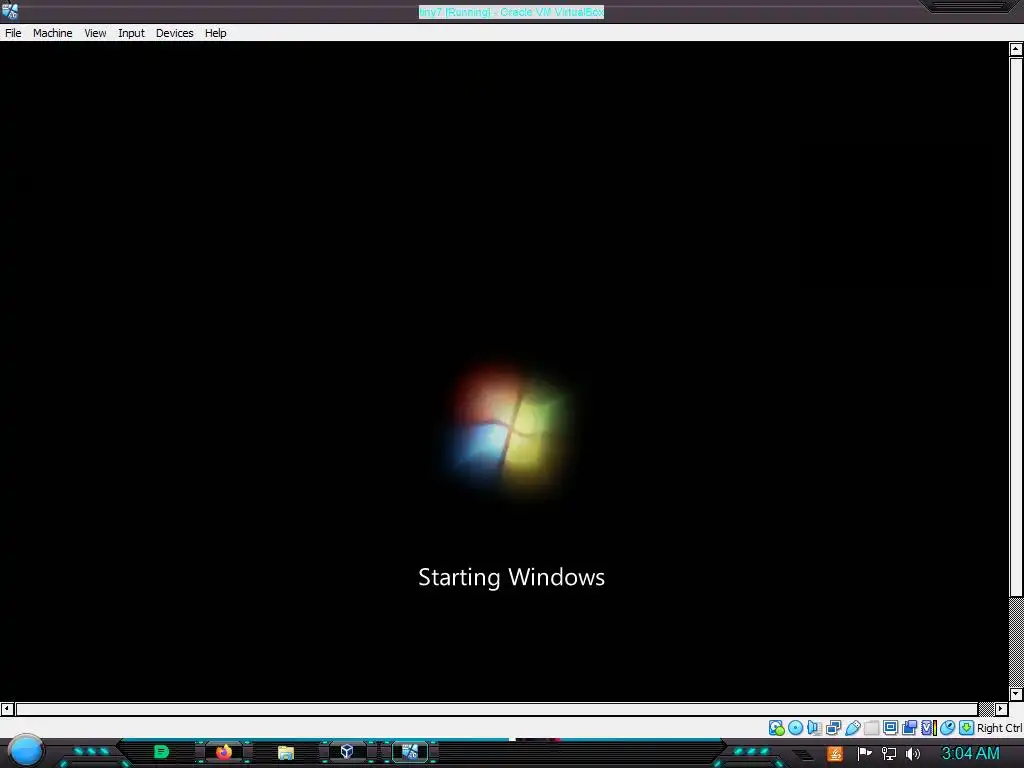Click the recording status icon
This screenshot has height=768, width=1024.
tap(909, 728)
